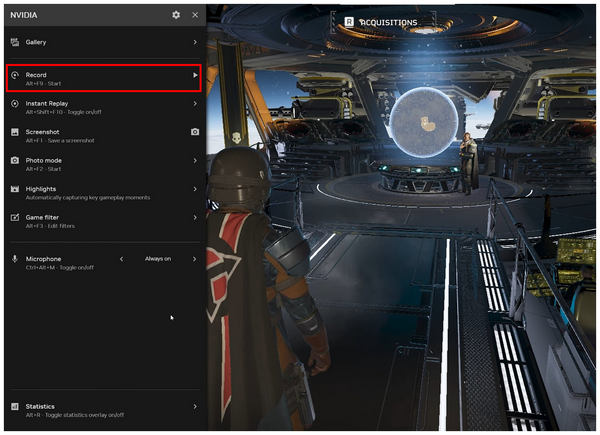Screen dimensions: 600x435
Task: Click the Instant Replay icon
Action: pos(15,103)
